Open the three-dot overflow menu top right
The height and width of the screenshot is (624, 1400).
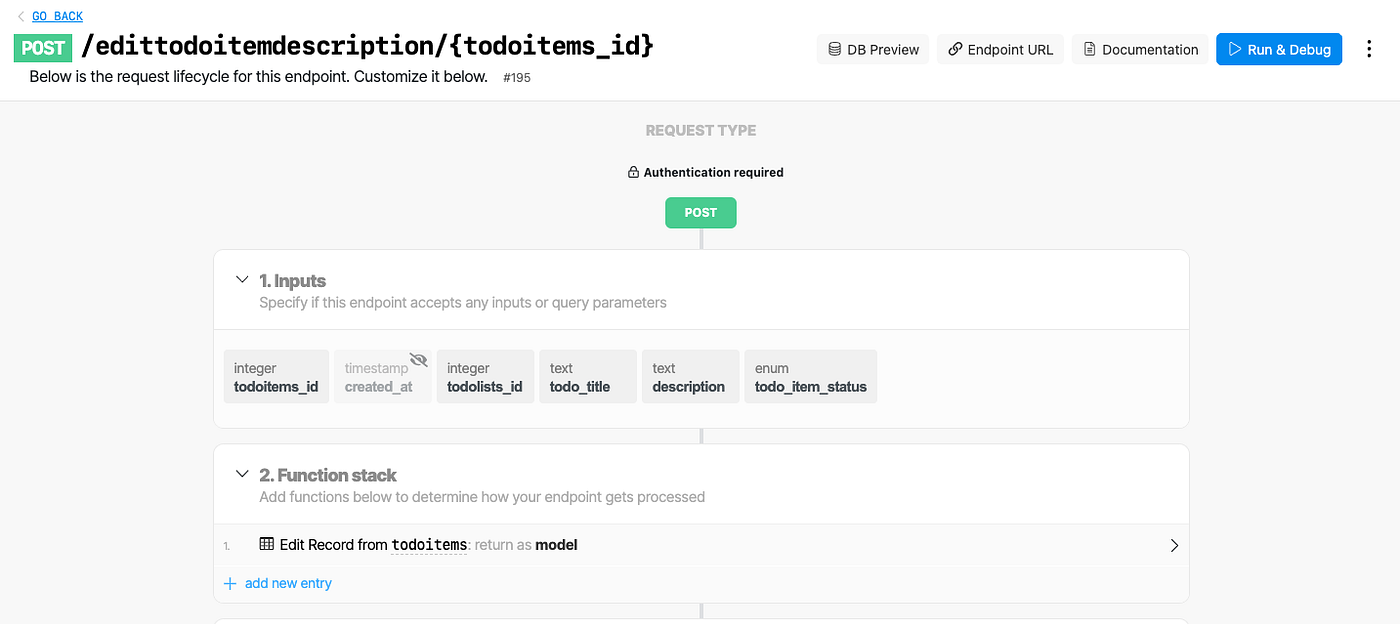click(1369, 48)
